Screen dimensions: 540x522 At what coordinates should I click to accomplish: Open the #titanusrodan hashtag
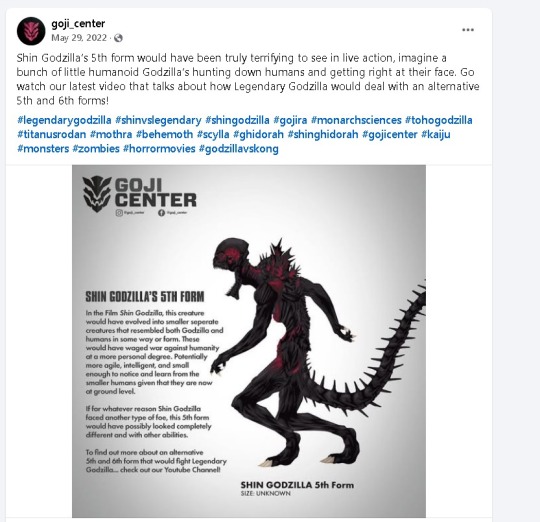pyautogui.click(x=52, y=134)
